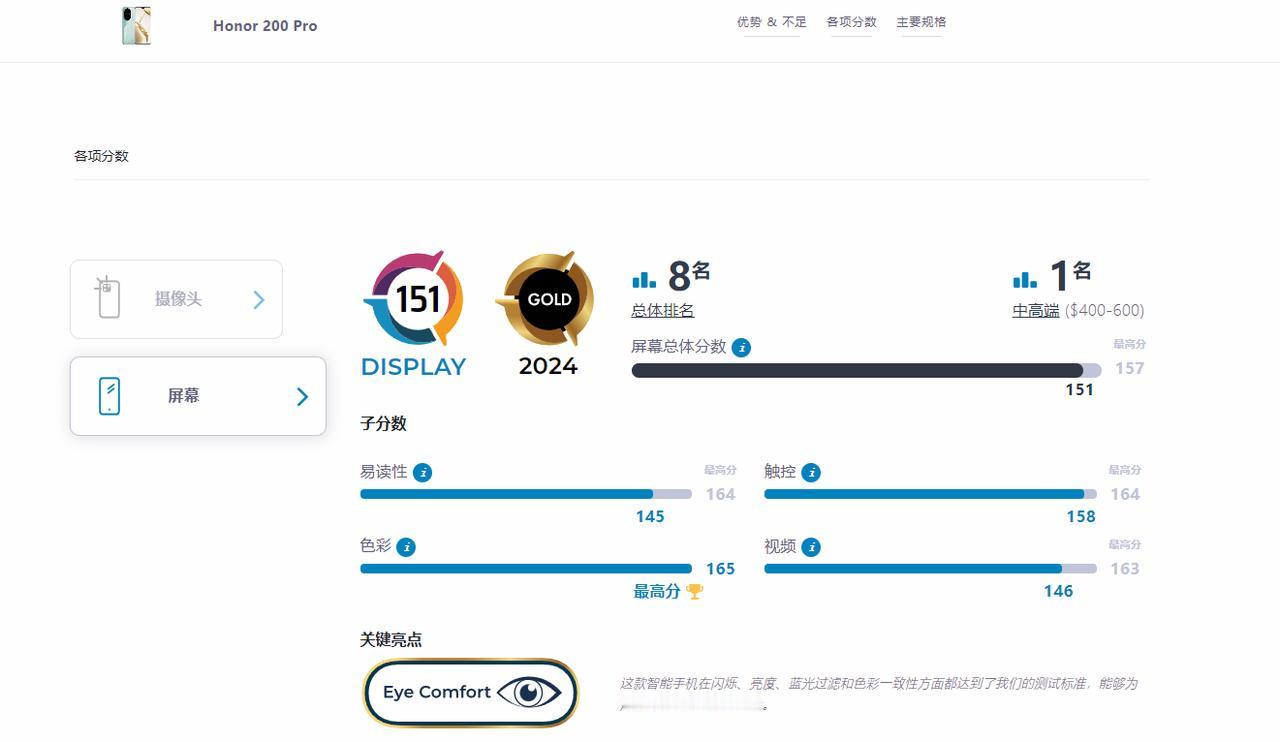Screen dimensions: 1280x742
Task: Click the 色彩 score bar
Action: pos(526,568)
